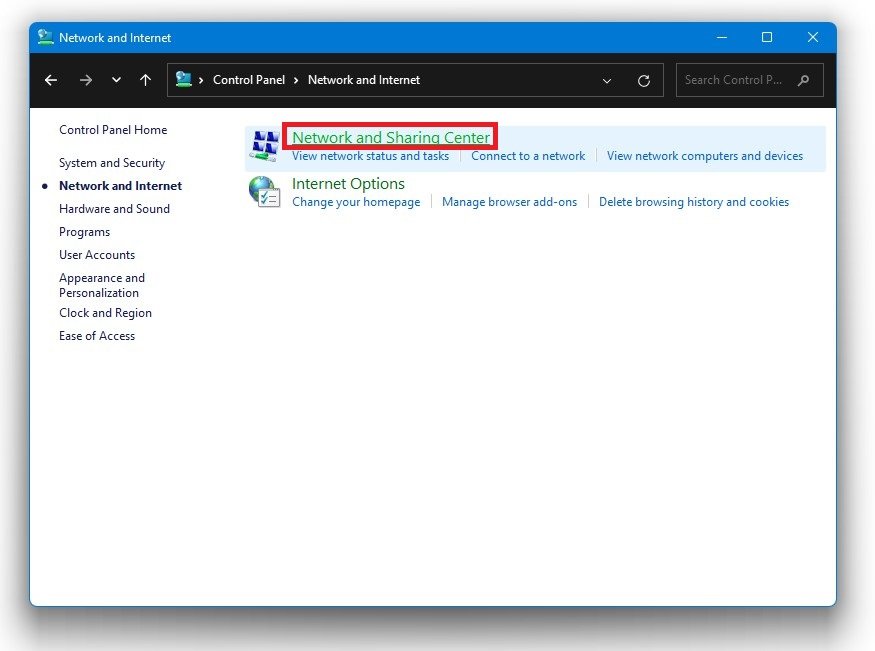Go back using the back arrow
This screenshot has height=651, width=875.
pyautogui.click(x=51, y=80)
